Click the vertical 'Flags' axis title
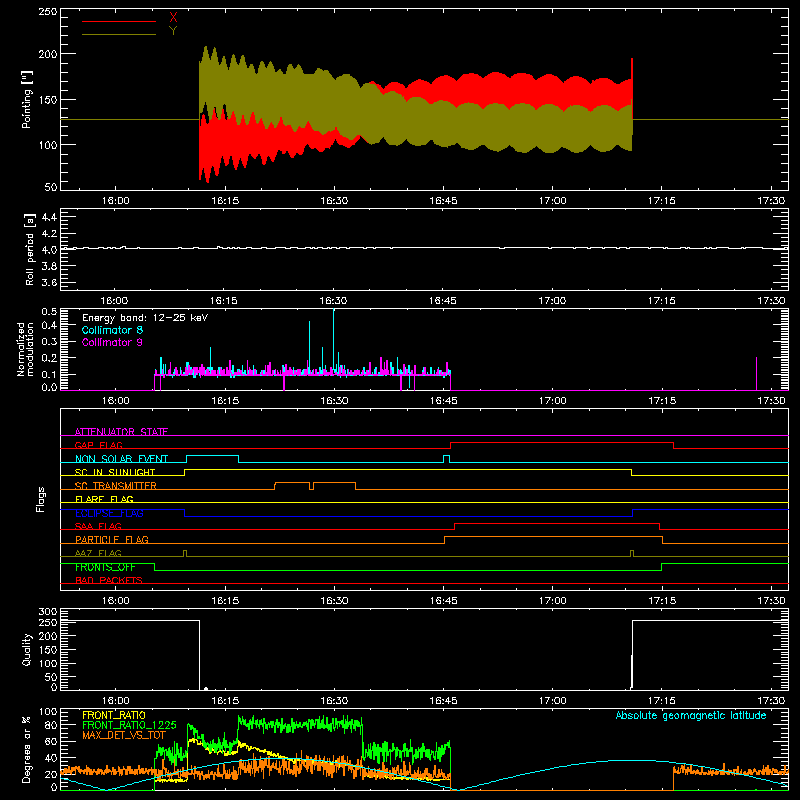 [40, 499]
